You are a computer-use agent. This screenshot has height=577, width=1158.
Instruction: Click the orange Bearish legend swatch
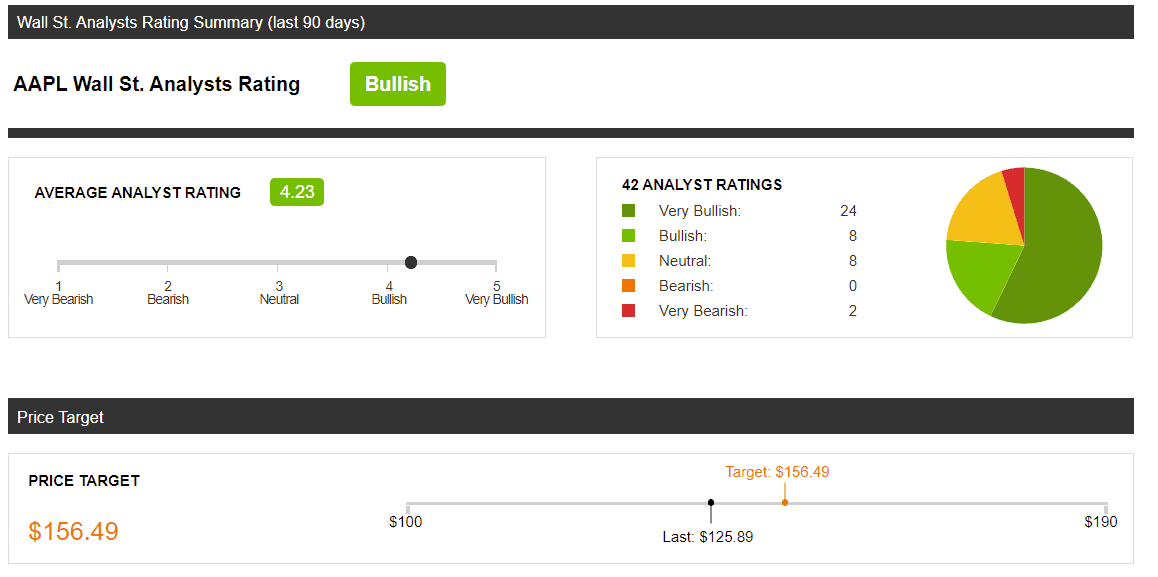(x=628, y=286)
